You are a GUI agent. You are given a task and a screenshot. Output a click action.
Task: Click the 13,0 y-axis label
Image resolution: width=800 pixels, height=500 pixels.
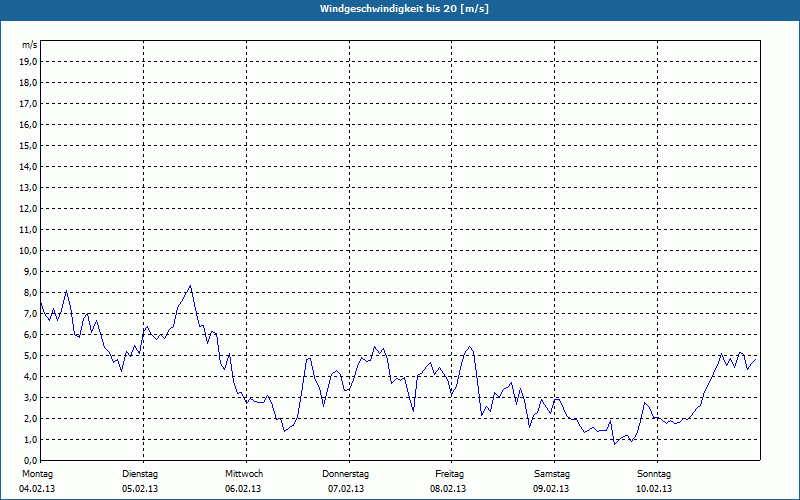point(28,187)
